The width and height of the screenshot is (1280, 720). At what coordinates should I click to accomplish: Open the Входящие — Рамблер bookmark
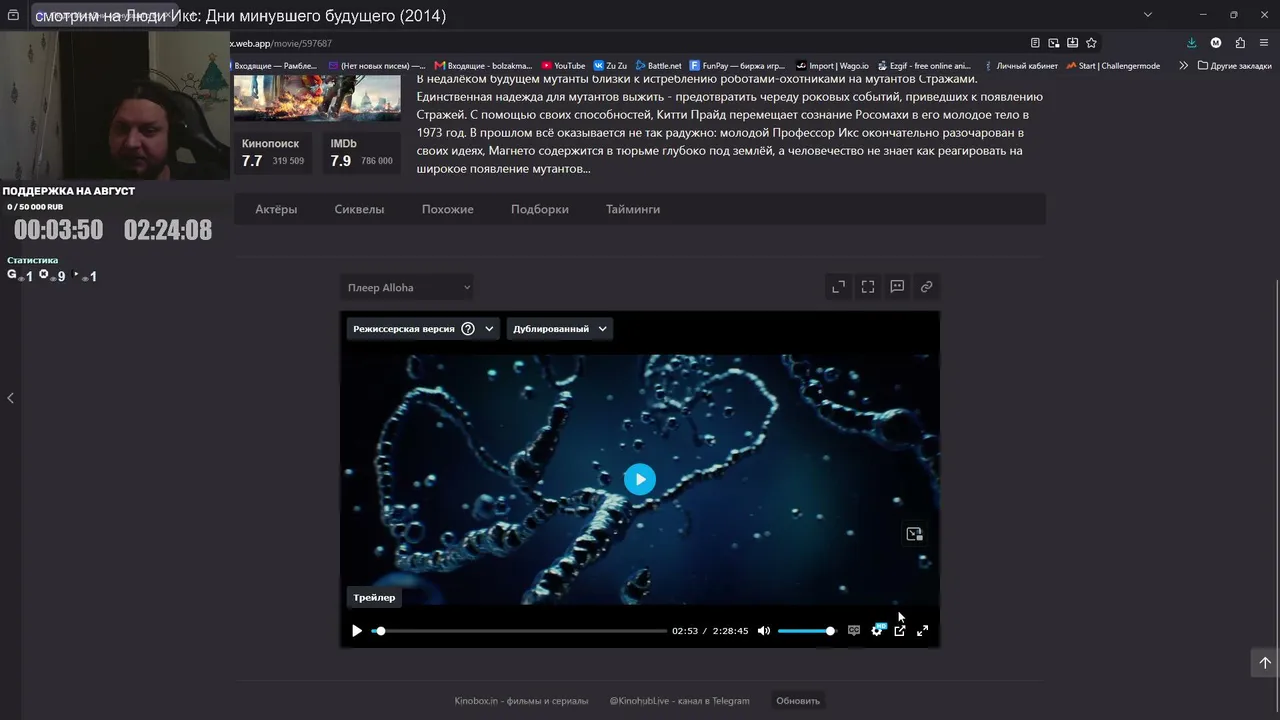(273, 66)
